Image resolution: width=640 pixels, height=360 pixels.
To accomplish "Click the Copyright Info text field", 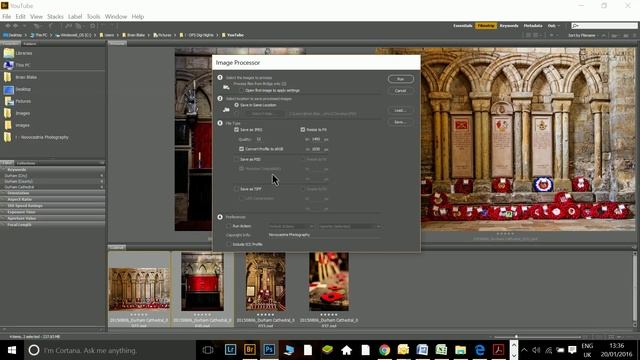I will pyautogui.click(x=324, y=235).
